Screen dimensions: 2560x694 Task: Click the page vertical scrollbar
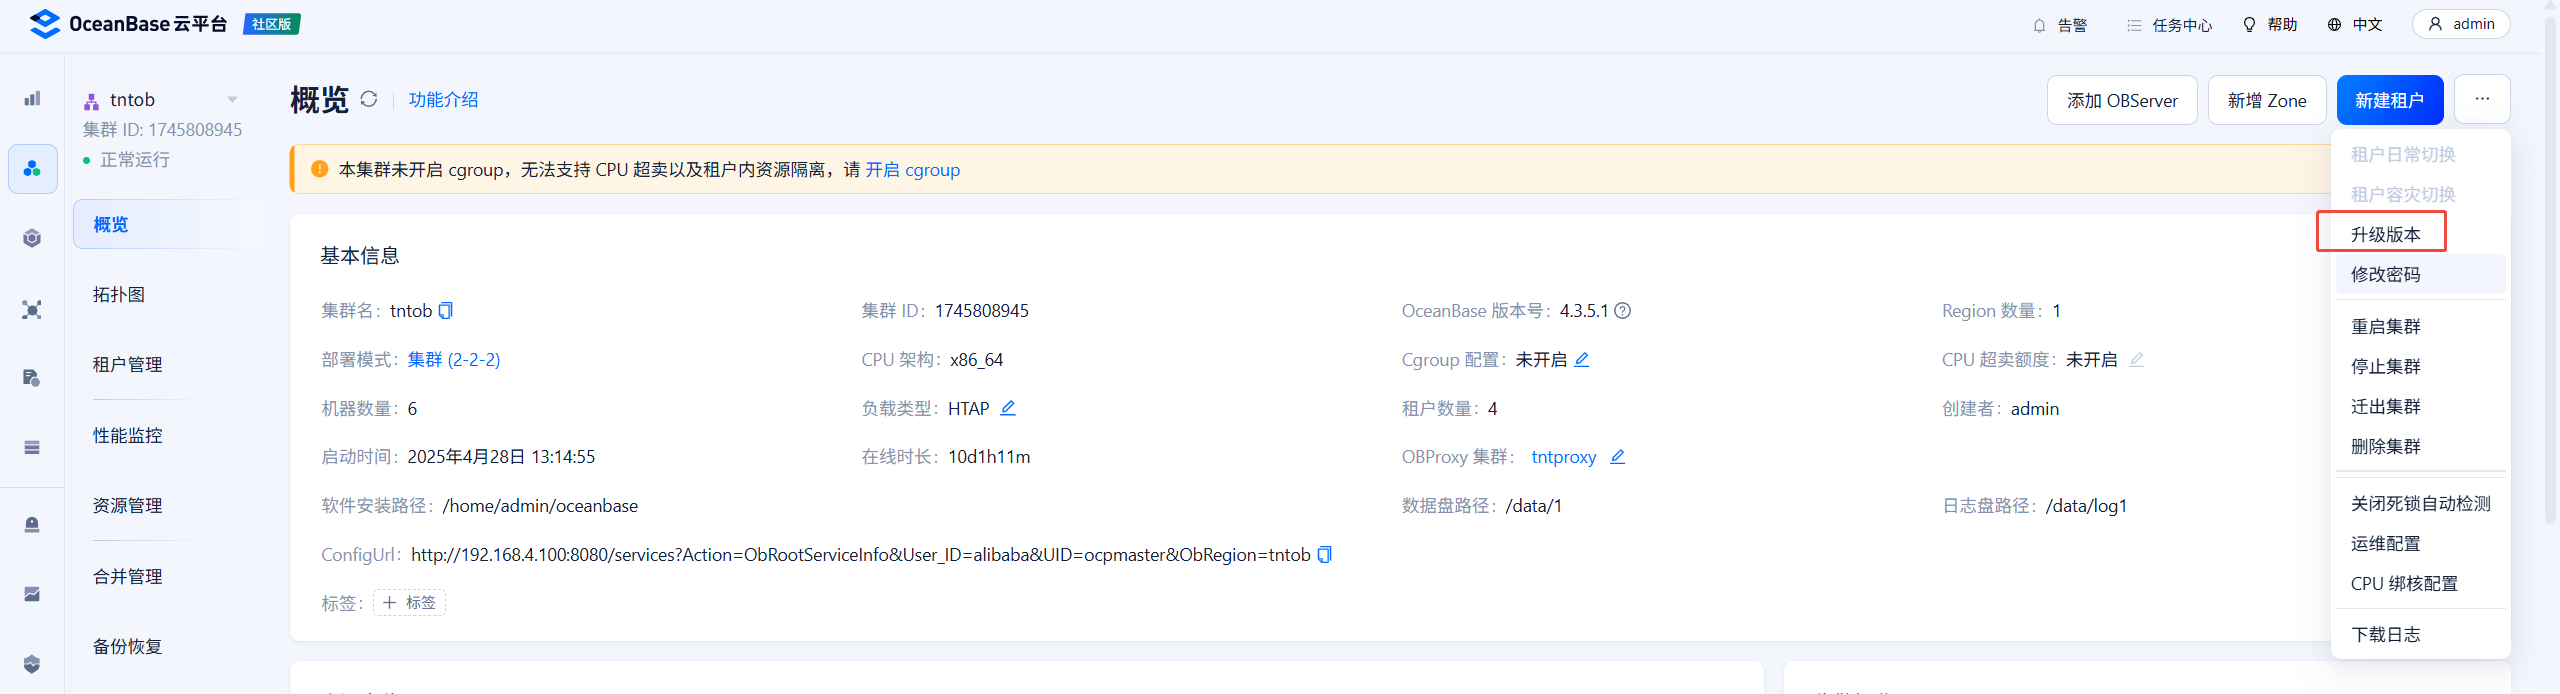point(2550,270)
